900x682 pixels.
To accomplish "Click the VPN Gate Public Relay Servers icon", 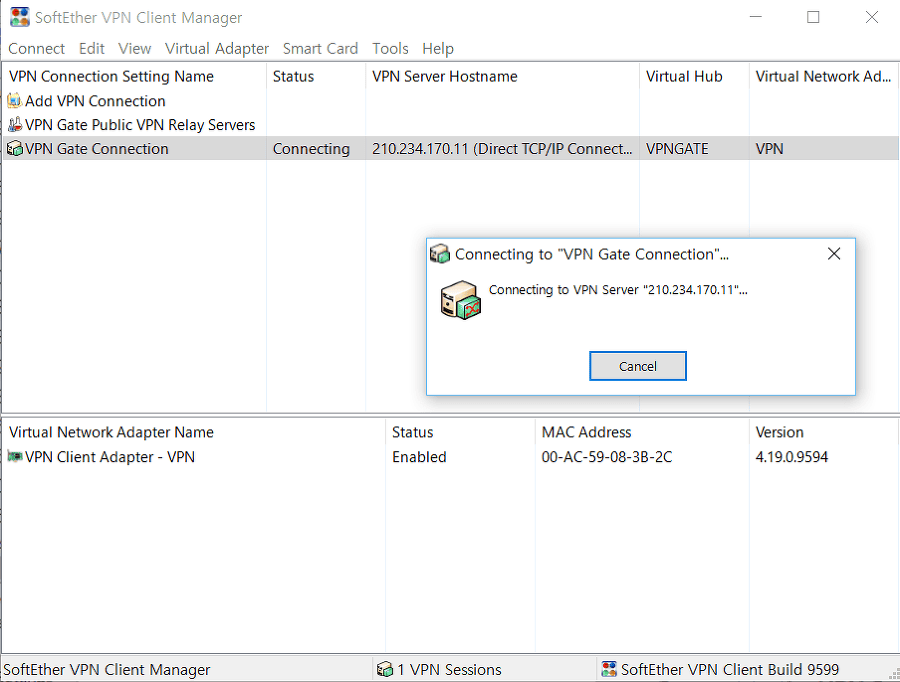I will click(14, 125).
